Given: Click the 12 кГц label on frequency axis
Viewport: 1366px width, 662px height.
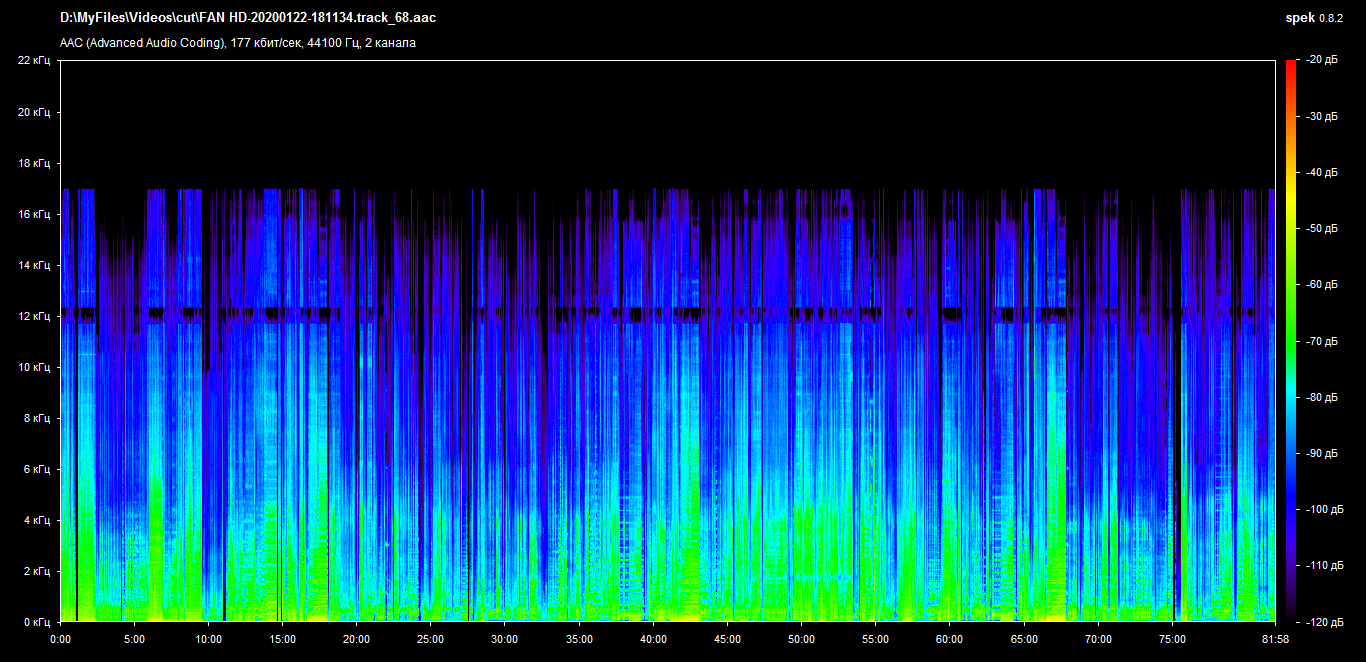Looking at the screenshot, I should 34,316.
